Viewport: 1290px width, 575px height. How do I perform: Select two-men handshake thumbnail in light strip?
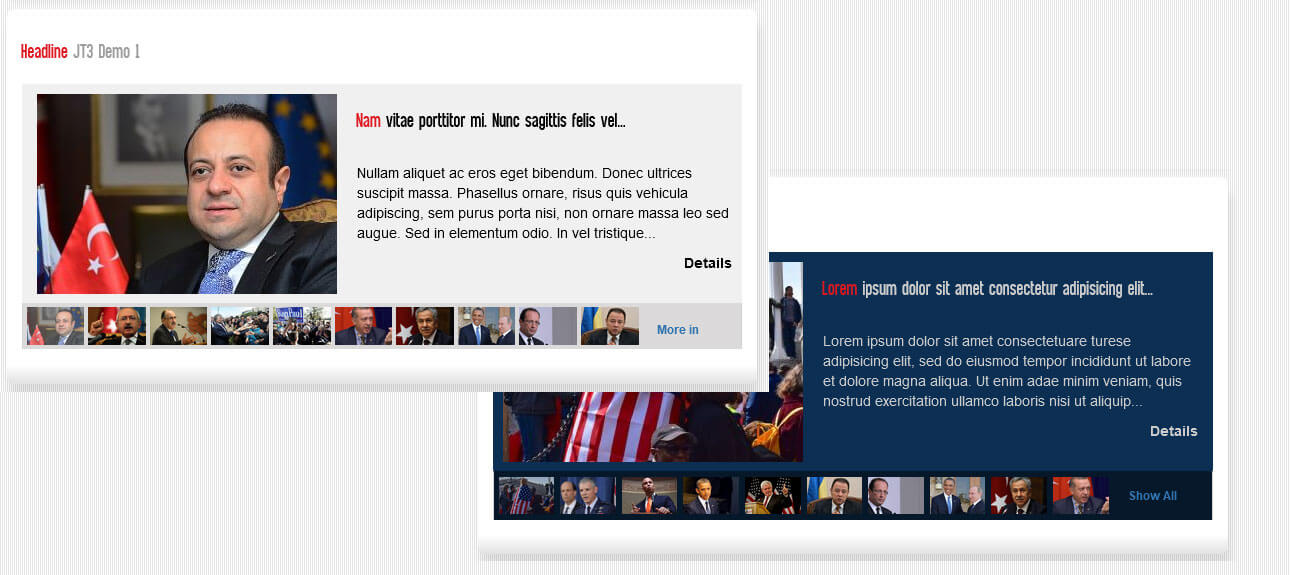click(x=486, y=326)
